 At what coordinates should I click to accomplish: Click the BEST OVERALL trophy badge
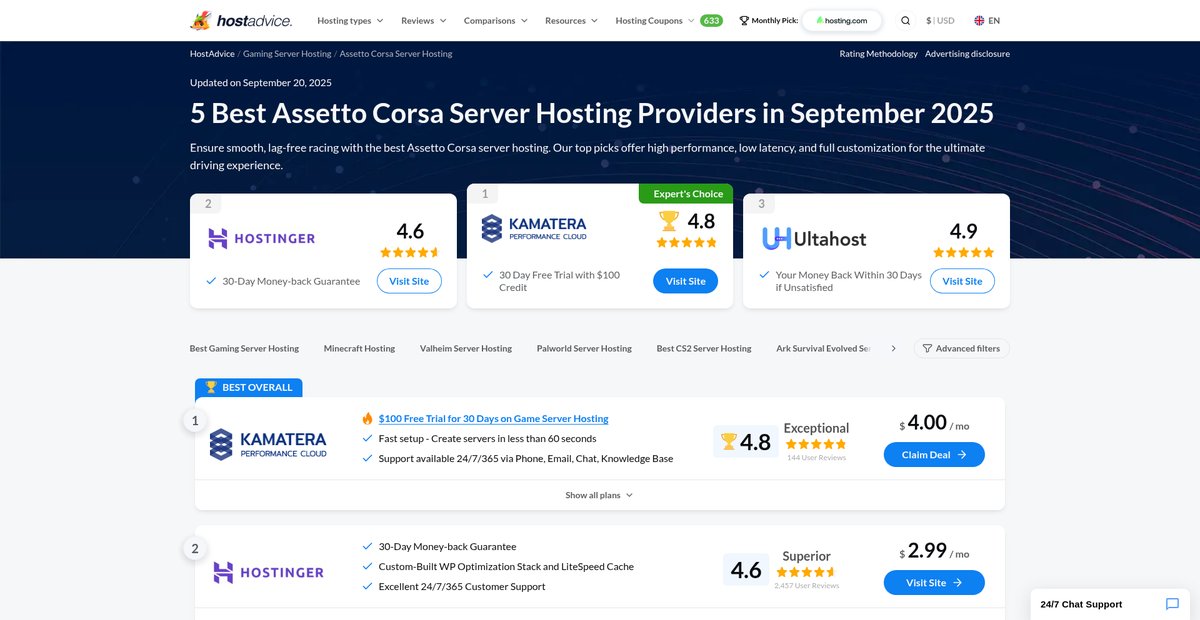pos(249,387)
